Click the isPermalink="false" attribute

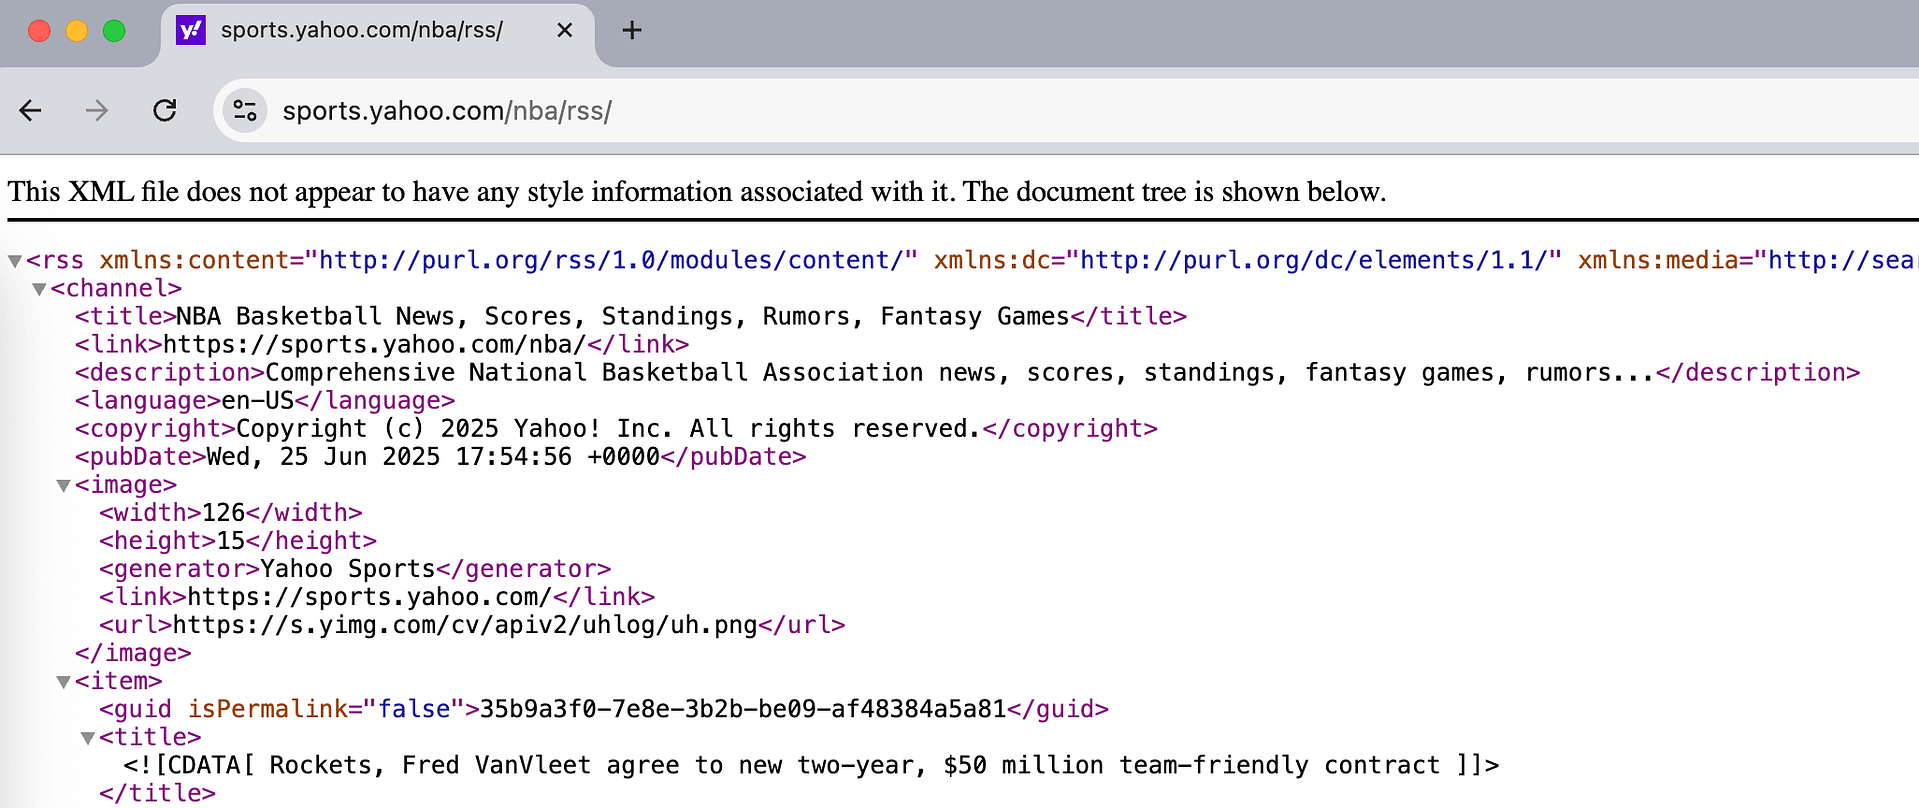coord(326,708)
